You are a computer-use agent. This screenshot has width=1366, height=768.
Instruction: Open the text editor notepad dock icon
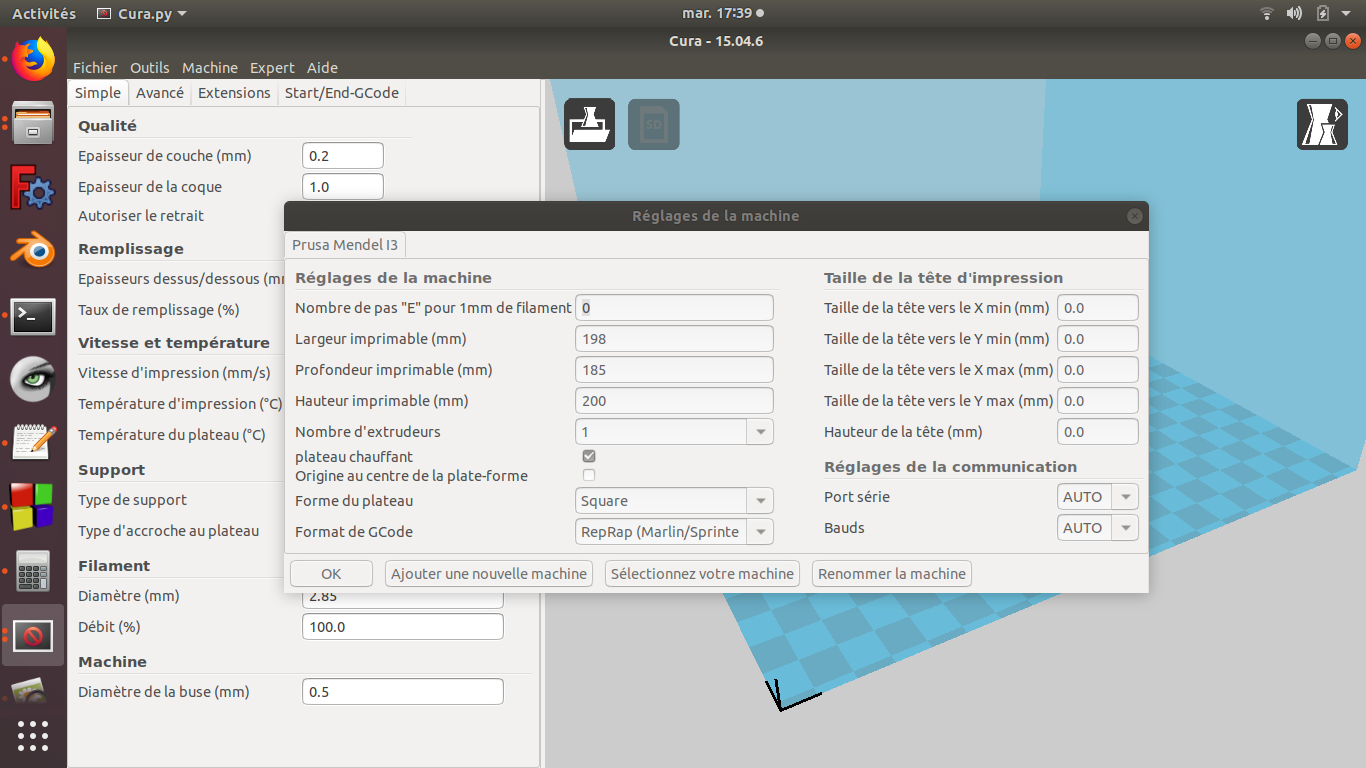point(33,443)
